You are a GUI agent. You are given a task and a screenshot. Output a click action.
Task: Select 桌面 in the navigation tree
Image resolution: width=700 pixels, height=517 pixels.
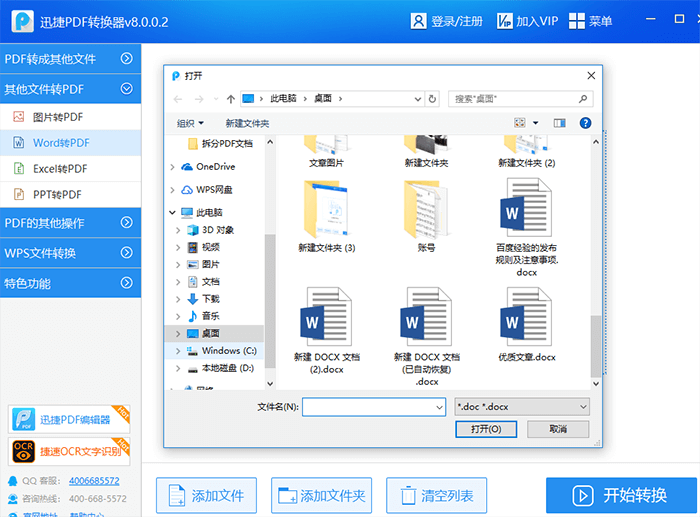point(214,333)
